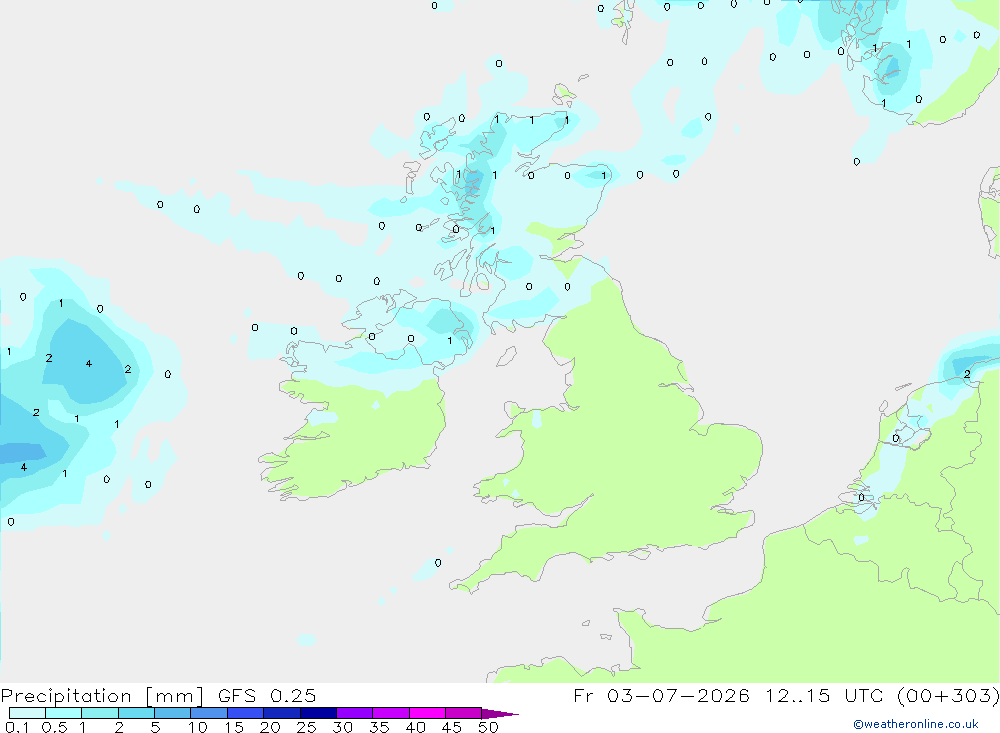
Task: Click legend label "10"
Action: (x=197, y=727)
